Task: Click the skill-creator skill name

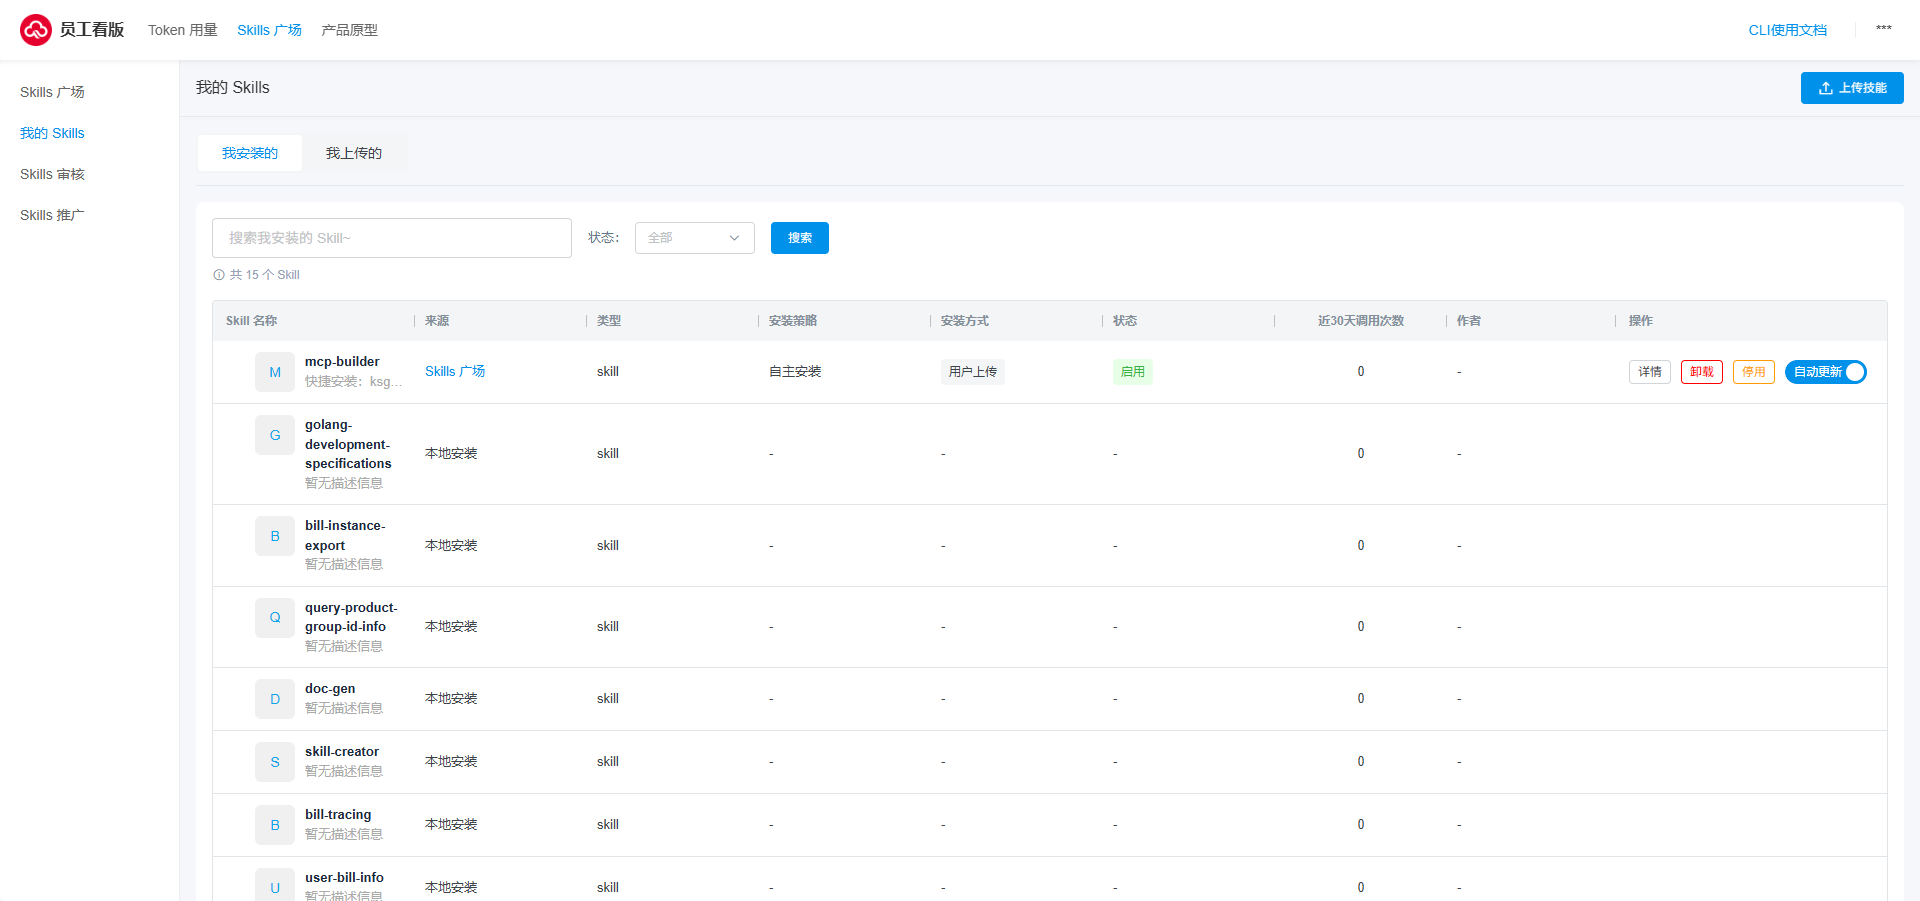Action: click(342, 752)
